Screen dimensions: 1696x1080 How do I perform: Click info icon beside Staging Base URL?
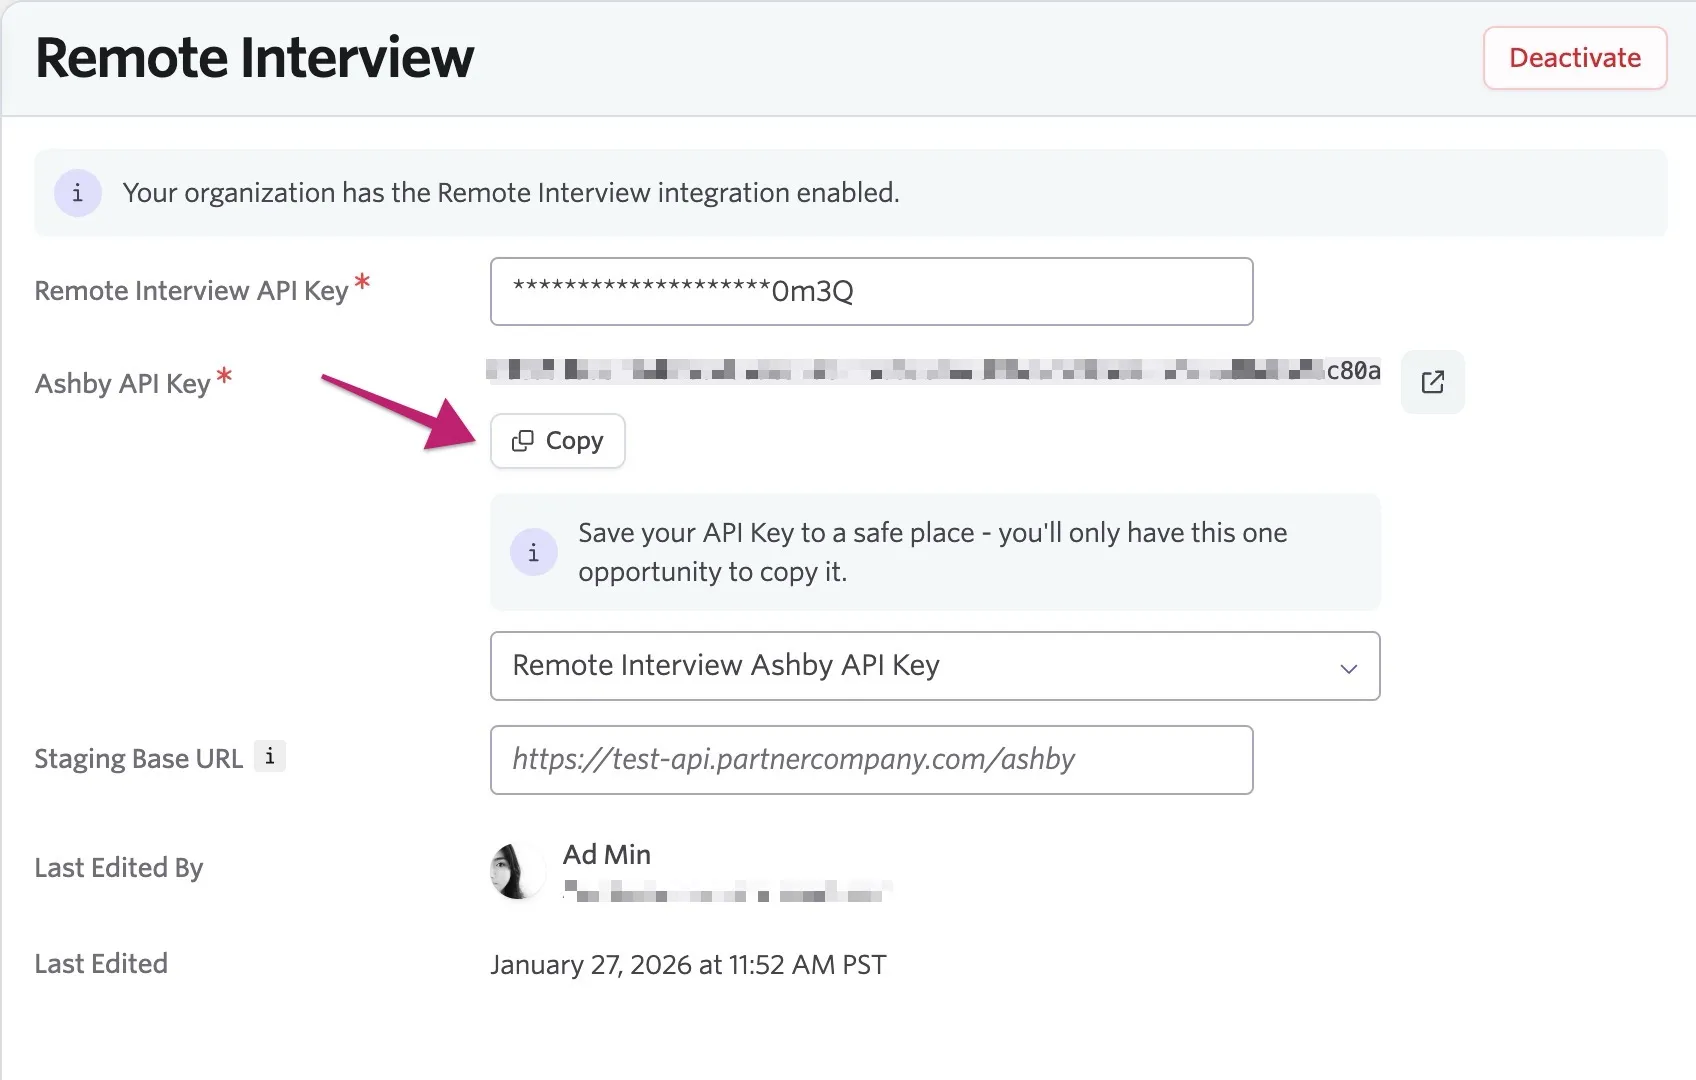[x=270, y=756]
